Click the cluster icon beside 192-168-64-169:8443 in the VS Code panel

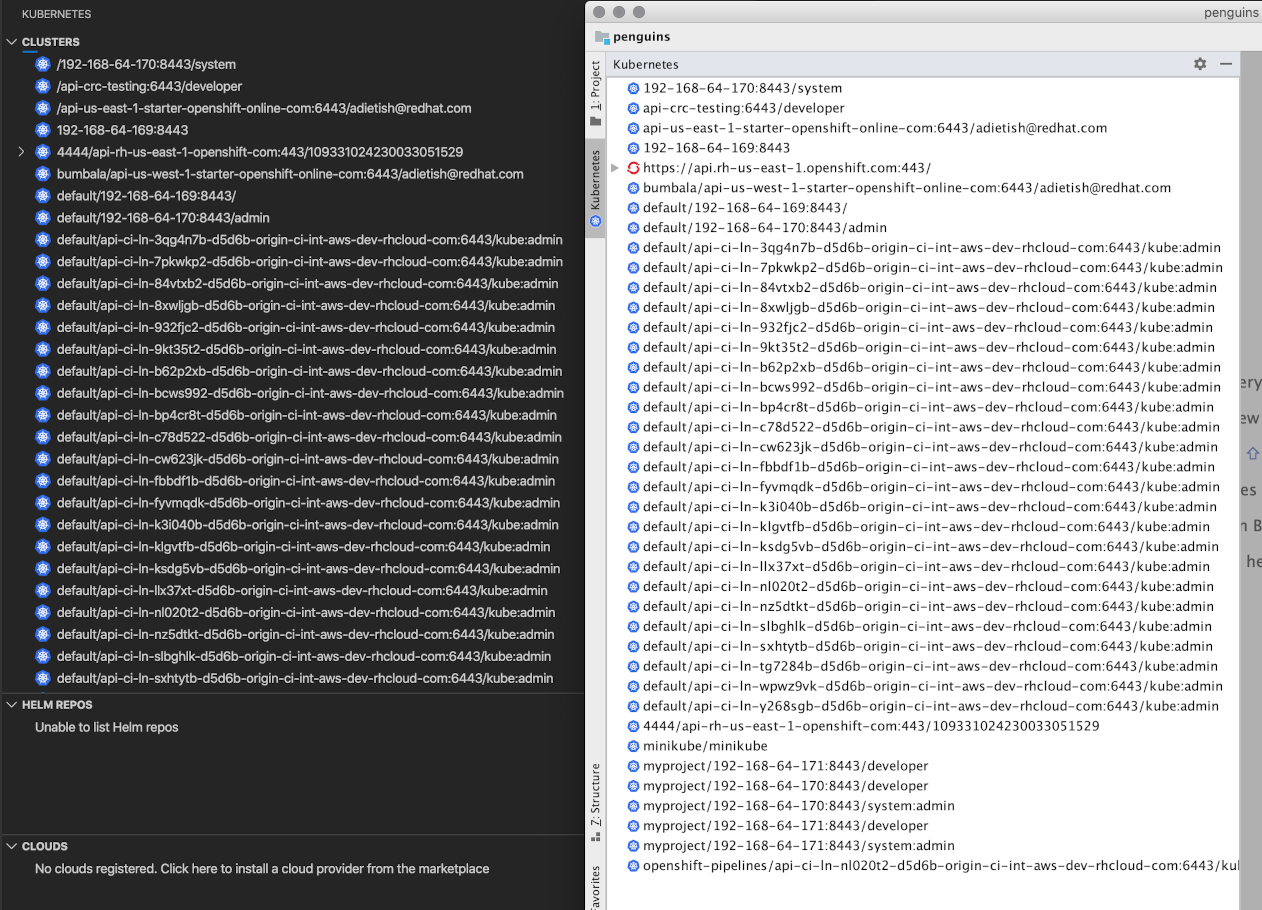pos(42,130)
